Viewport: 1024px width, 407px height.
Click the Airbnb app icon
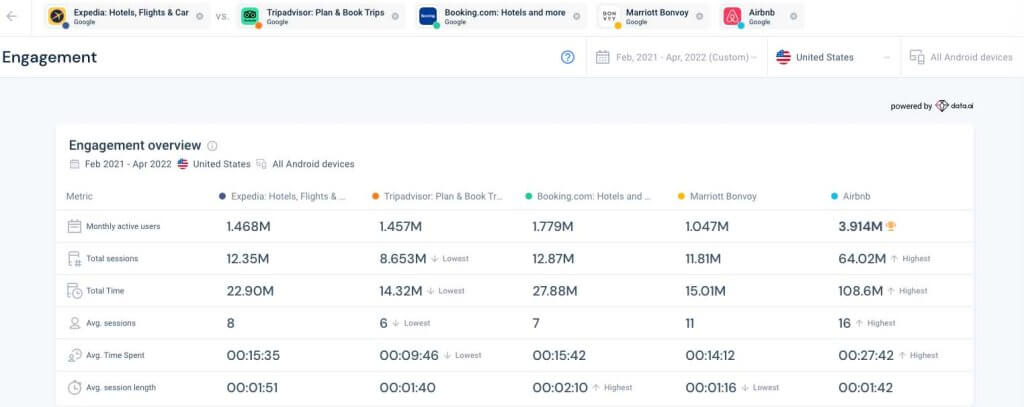(x=732, y=16)
